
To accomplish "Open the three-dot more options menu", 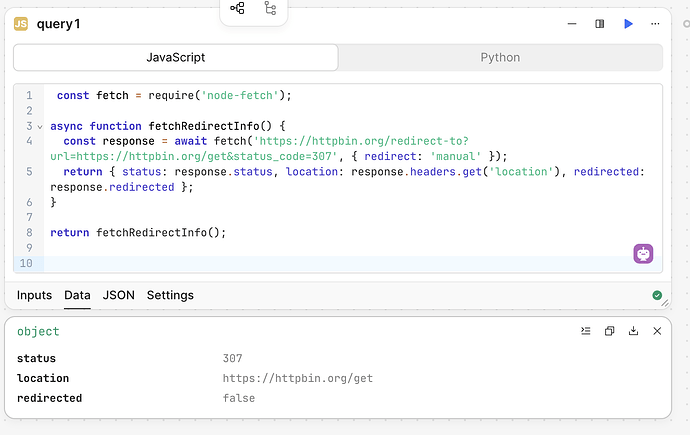I will (x=656, y=24).
